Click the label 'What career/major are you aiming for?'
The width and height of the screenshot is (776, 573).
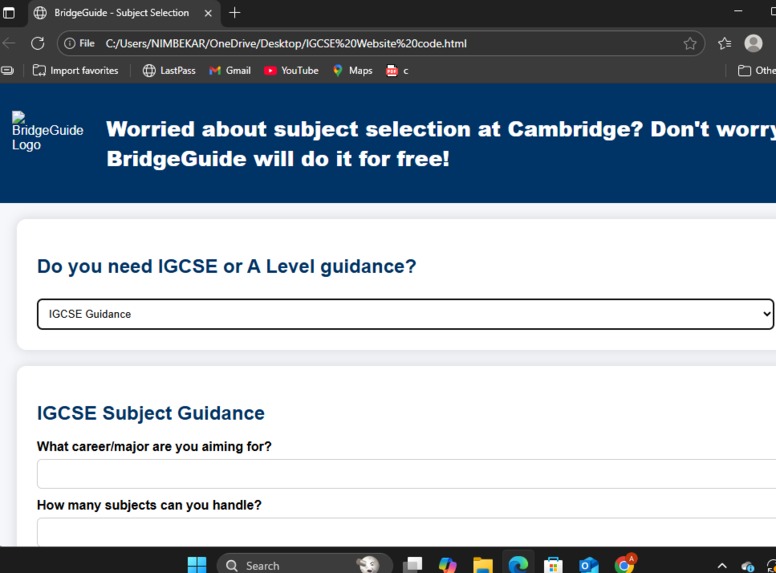(154, 447)
